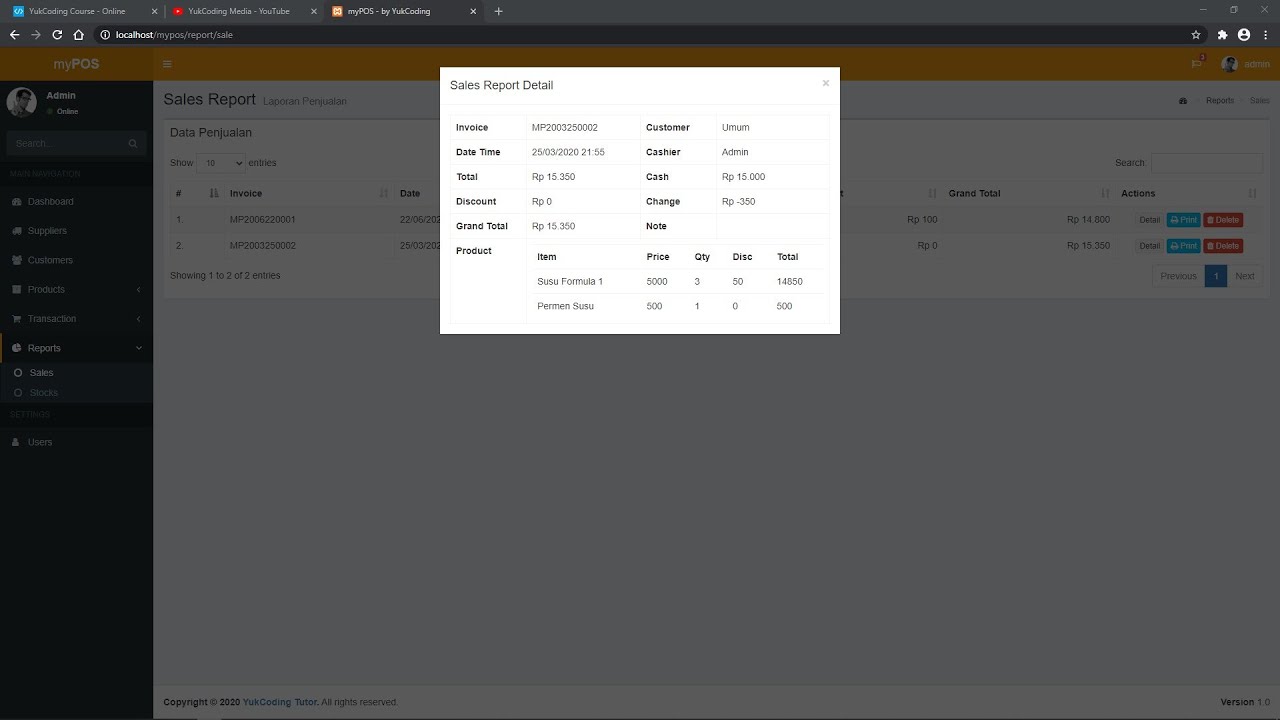Delete invoice MP2006220001
The width and height of the screenshot is (1280, 720).
[1223, 220]
